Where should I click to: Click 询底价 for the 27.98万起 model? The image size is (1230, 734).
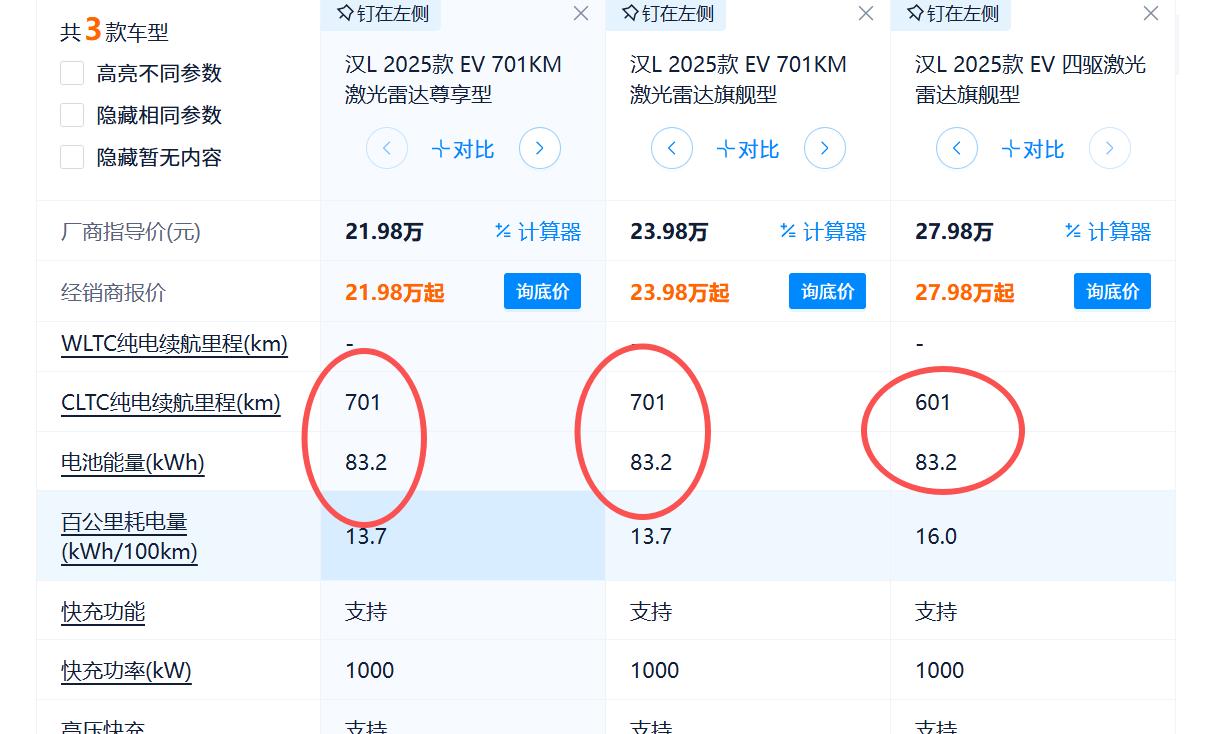(1113, 291)
